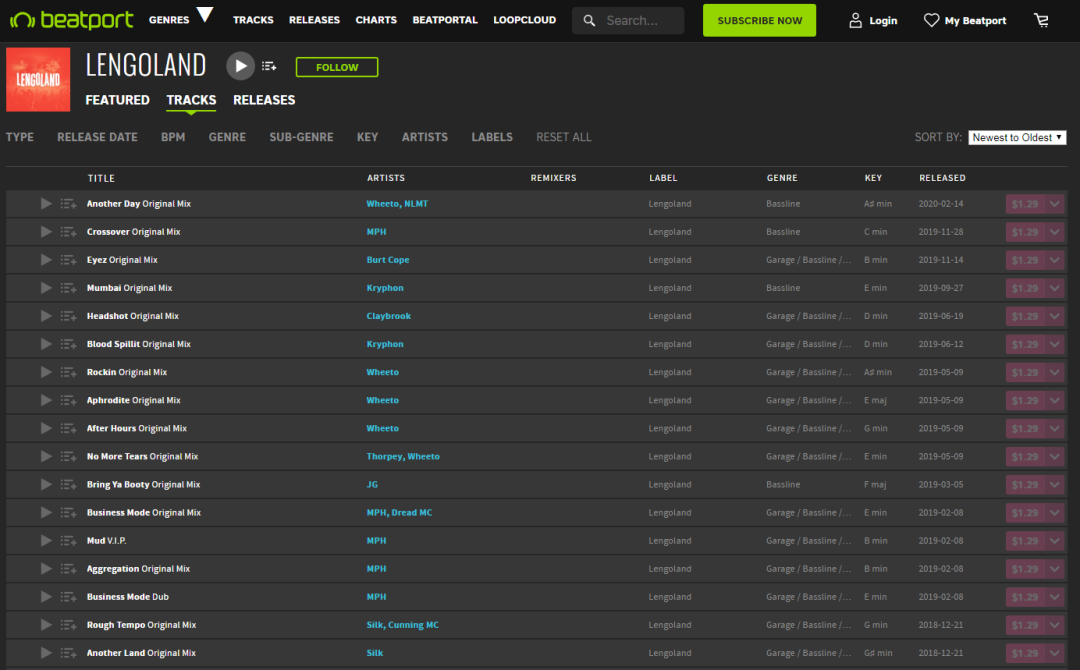The image size is (1080, 670).
Task: Open Releases in the top navigation
Action: click(314, 20)
